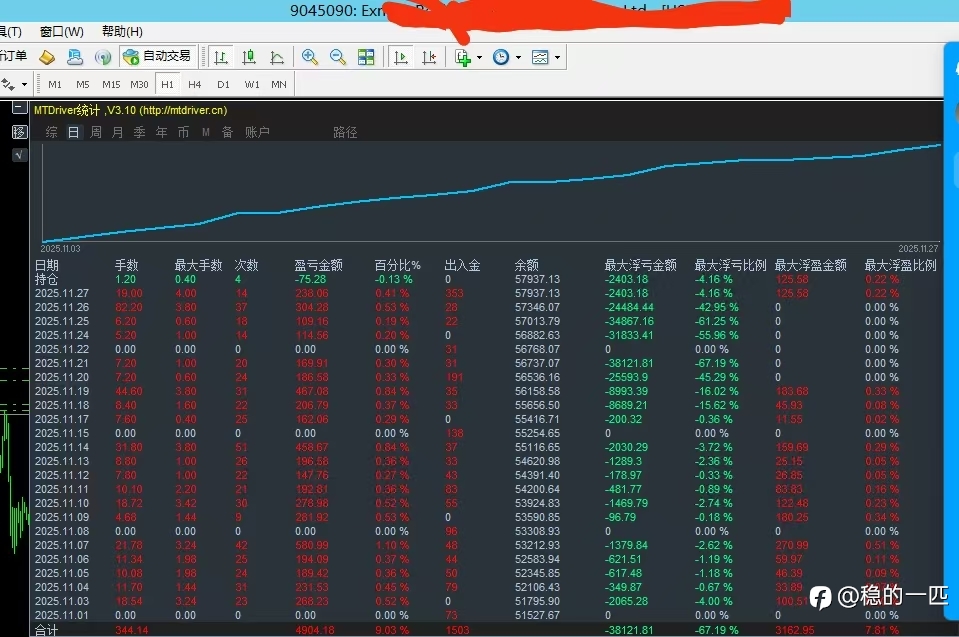This screenshot has height=637, width=959.
Task: Click the add indicator icon
Action: click(x=463, y=57)
